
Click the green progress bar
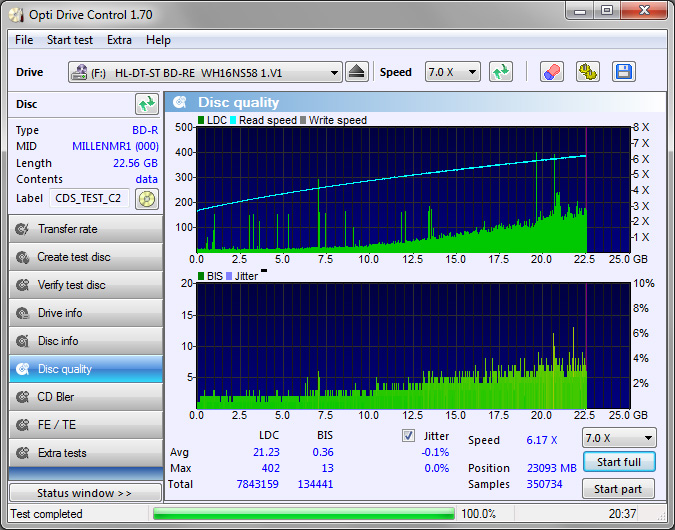[303, 513]
